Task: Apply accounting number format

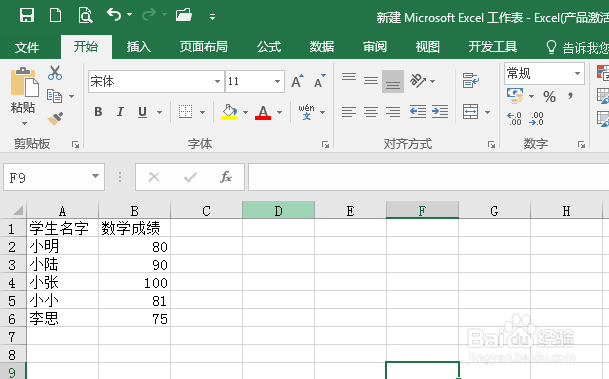Action: click(x=515, y=96)
